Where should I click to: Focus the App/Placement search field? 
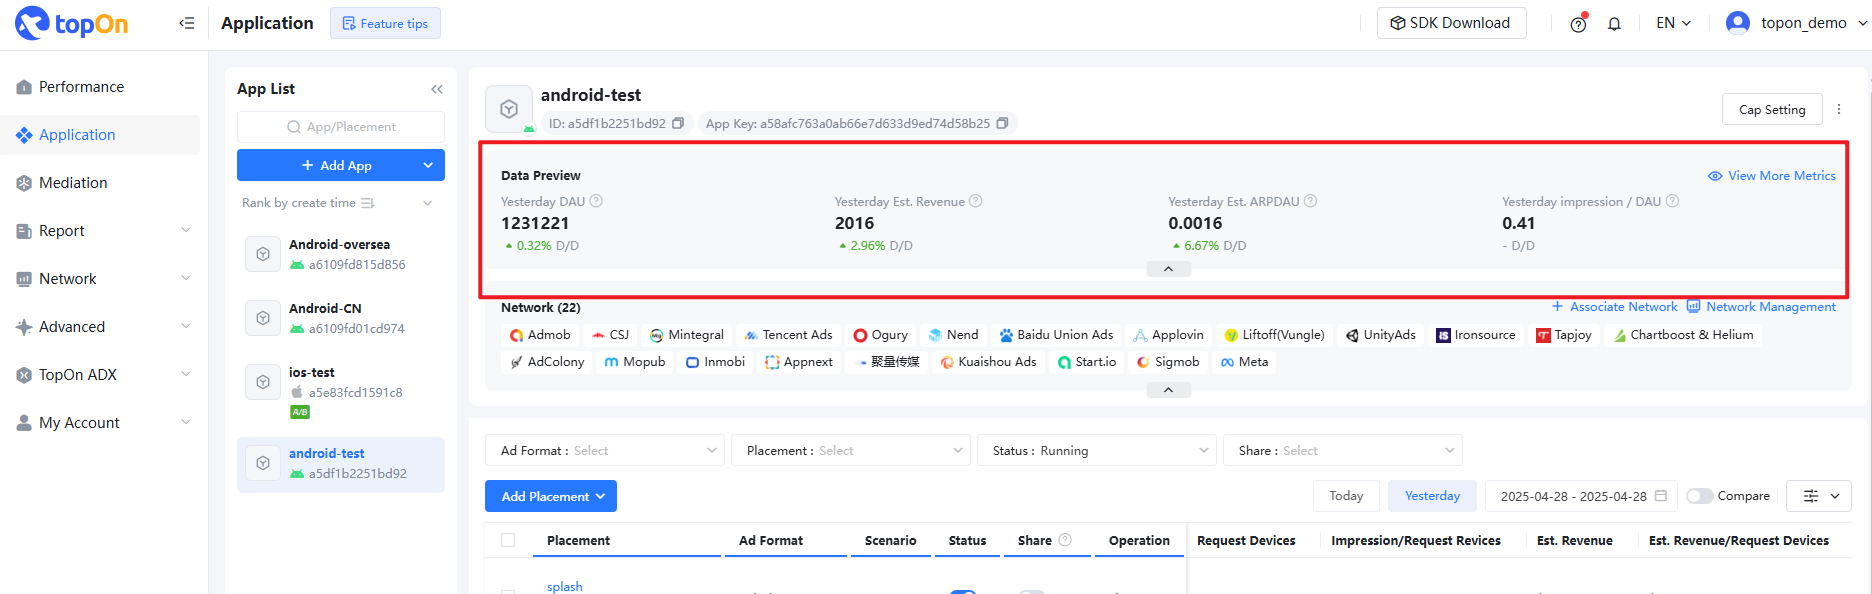(x=341, y=127)
